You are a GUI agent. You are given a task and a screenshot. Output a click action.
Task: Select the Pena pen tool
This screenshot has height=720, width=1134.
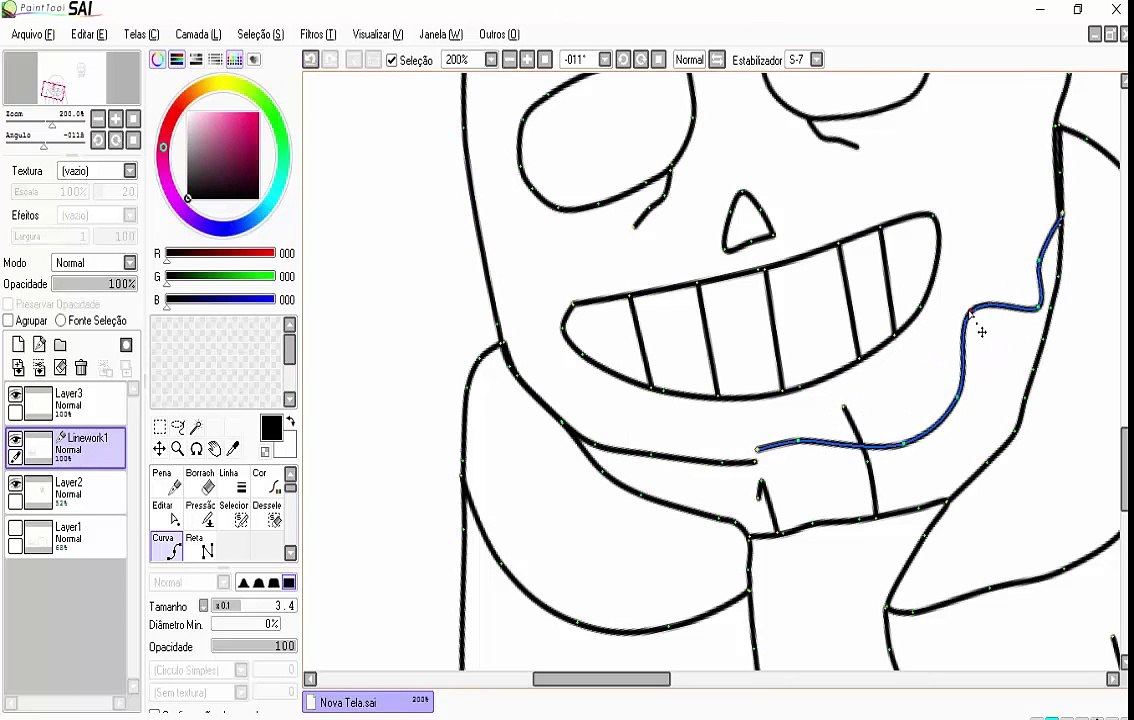[x=166, y=481]
